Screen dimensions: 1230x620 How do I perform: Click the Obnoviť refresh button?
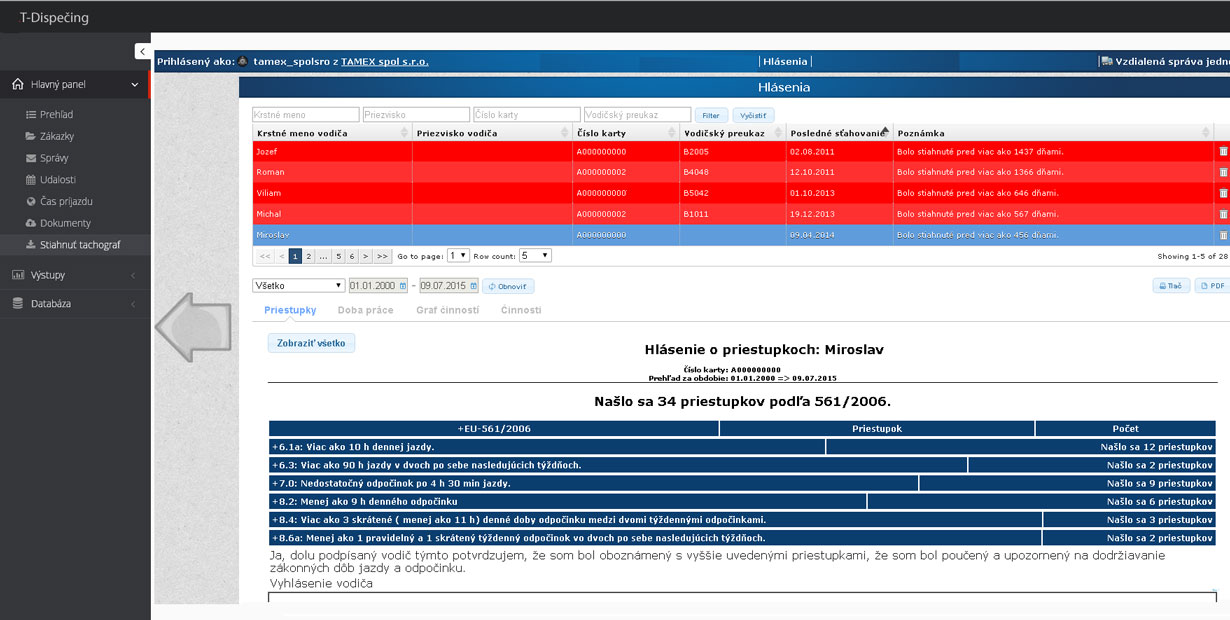point(508,286)
